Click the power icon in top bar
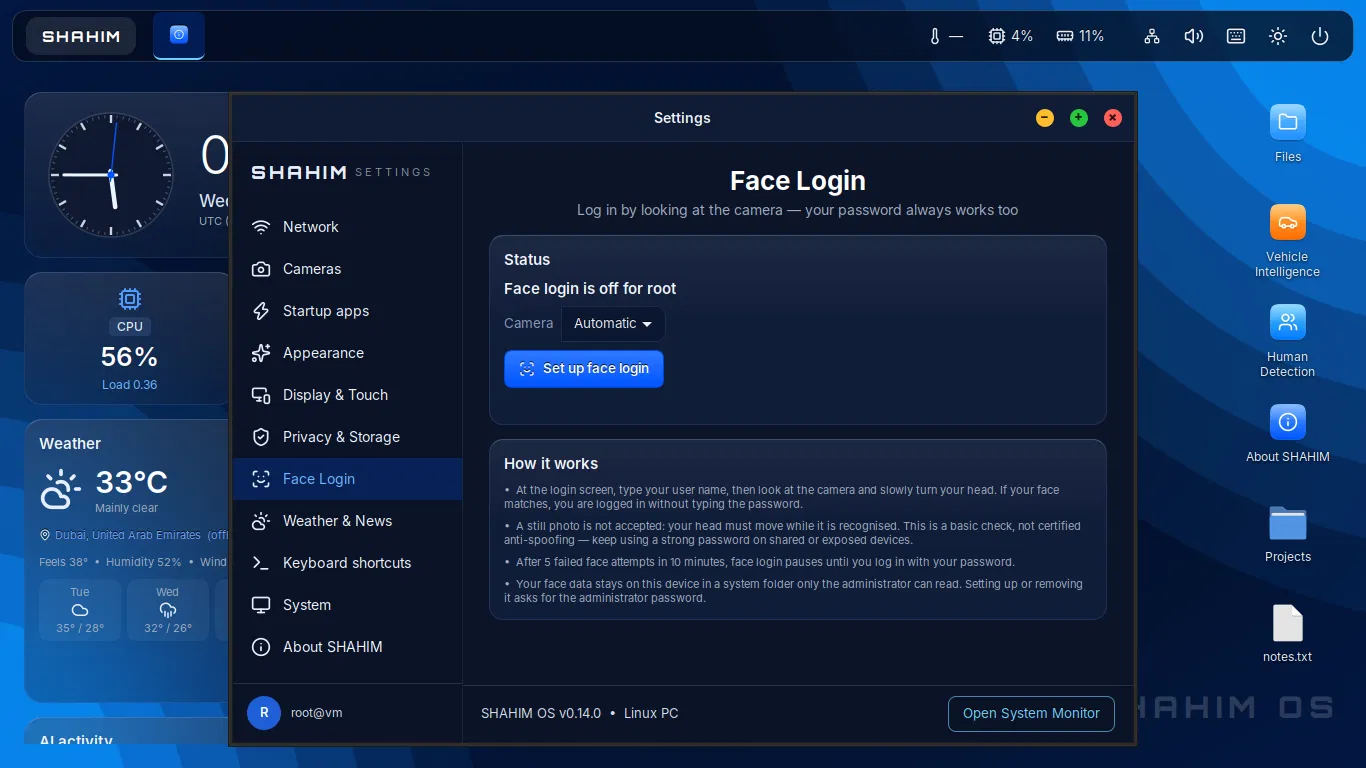This screenshot has height=768, width=1366. point(1320,36)
